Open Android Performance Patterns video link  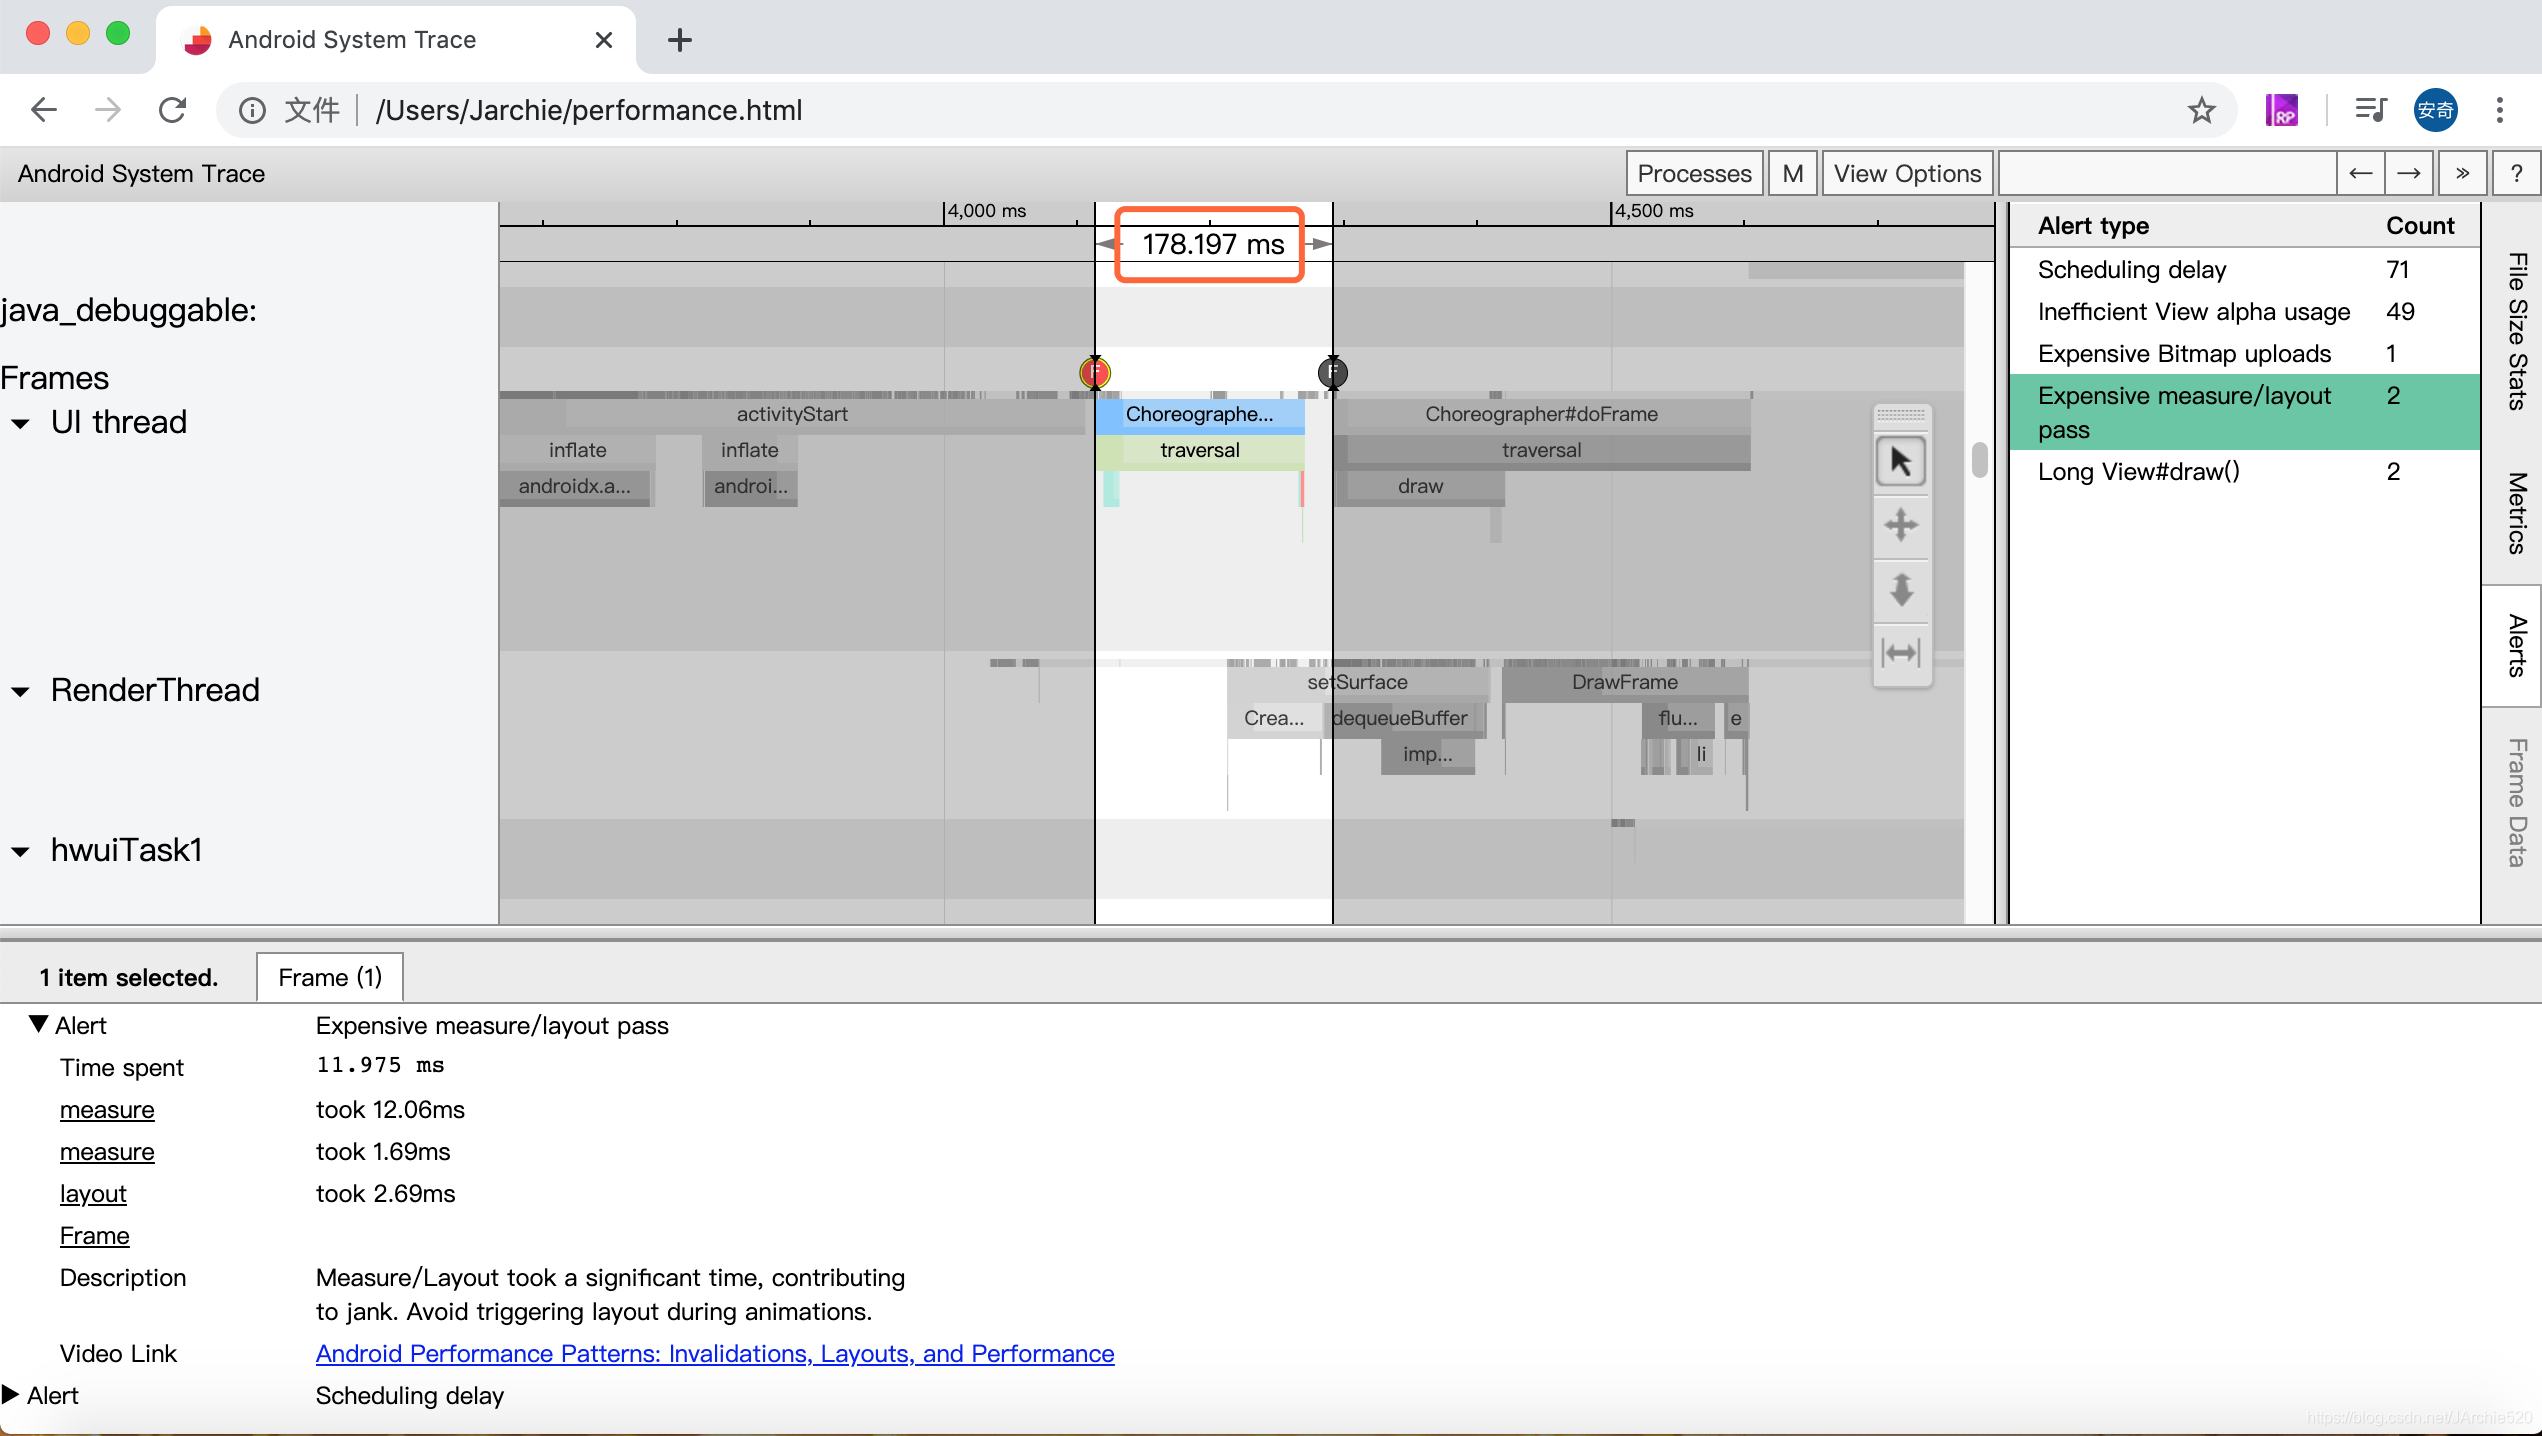click(714, 1353)
